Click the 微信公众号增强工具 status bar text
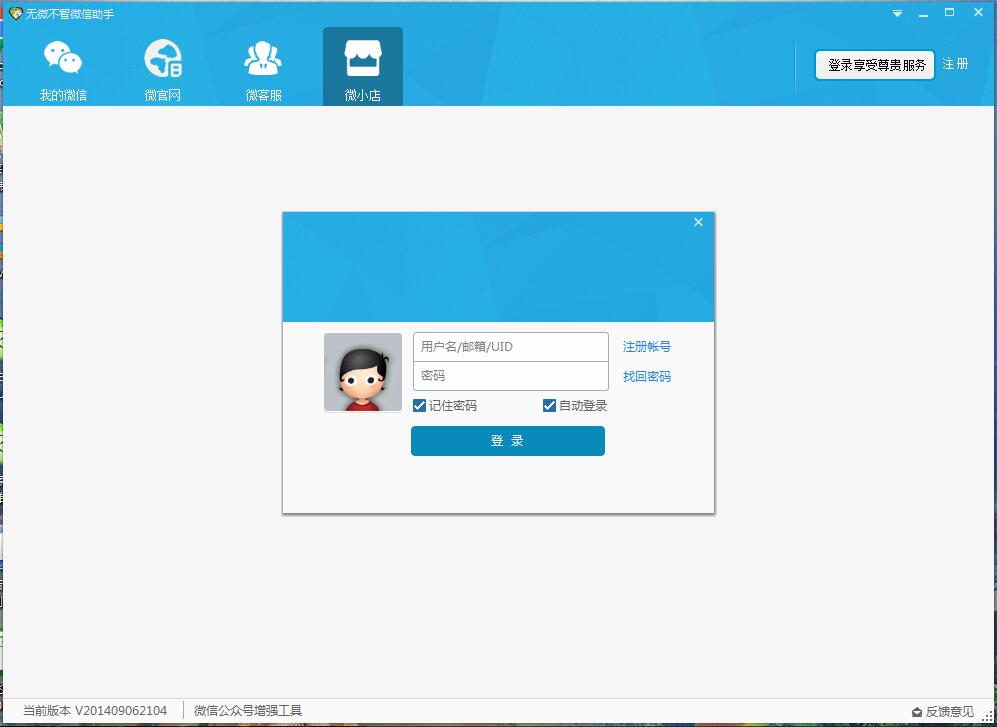The image size is (997, 727). (x=248, y=711)
